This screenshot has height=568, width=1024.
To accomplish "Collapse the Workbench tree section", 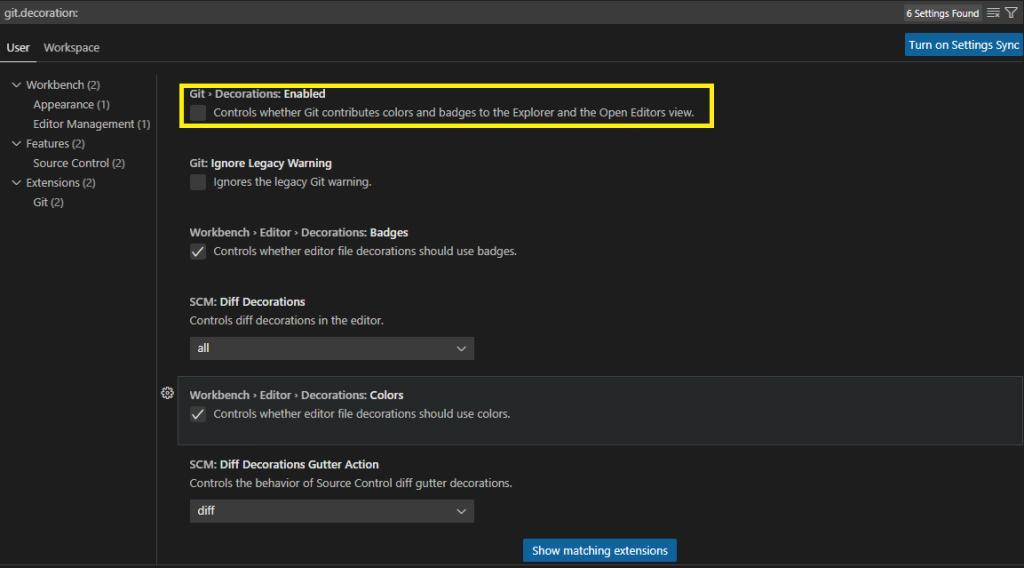I will click(x=17, y=85).
